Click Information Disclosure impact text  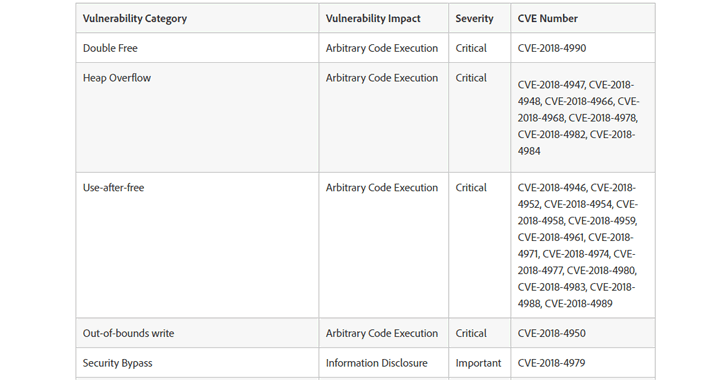[377, 363]
